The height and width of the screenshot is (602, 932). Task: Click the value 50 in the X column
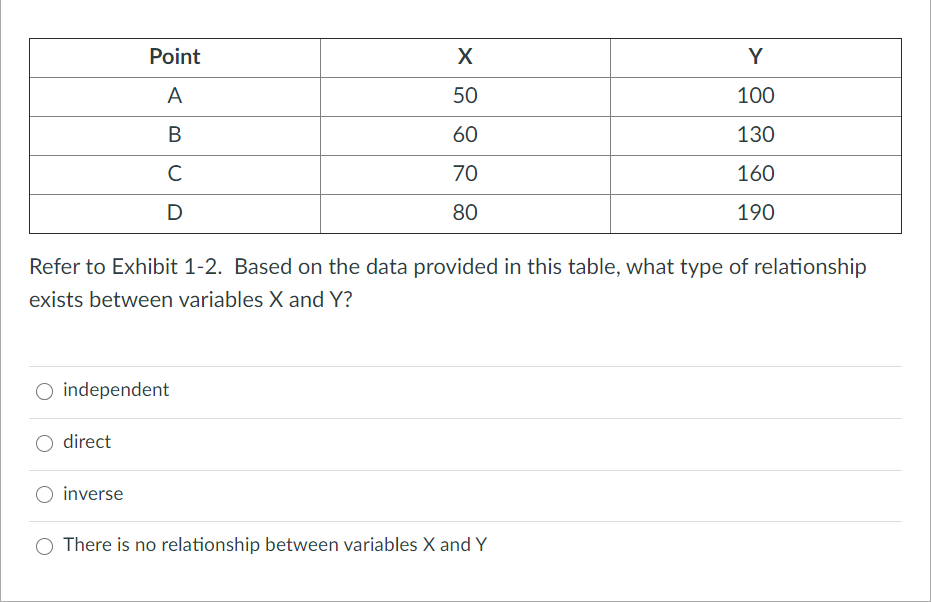pyautogui.click(x=464, y=96)
